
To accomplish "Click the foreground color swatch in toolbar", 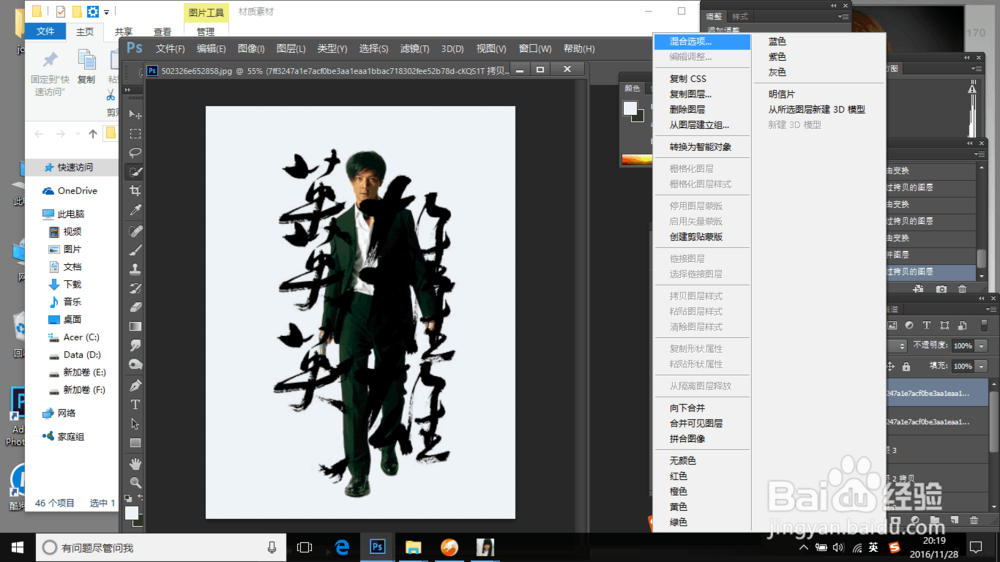I will [131, 513].
